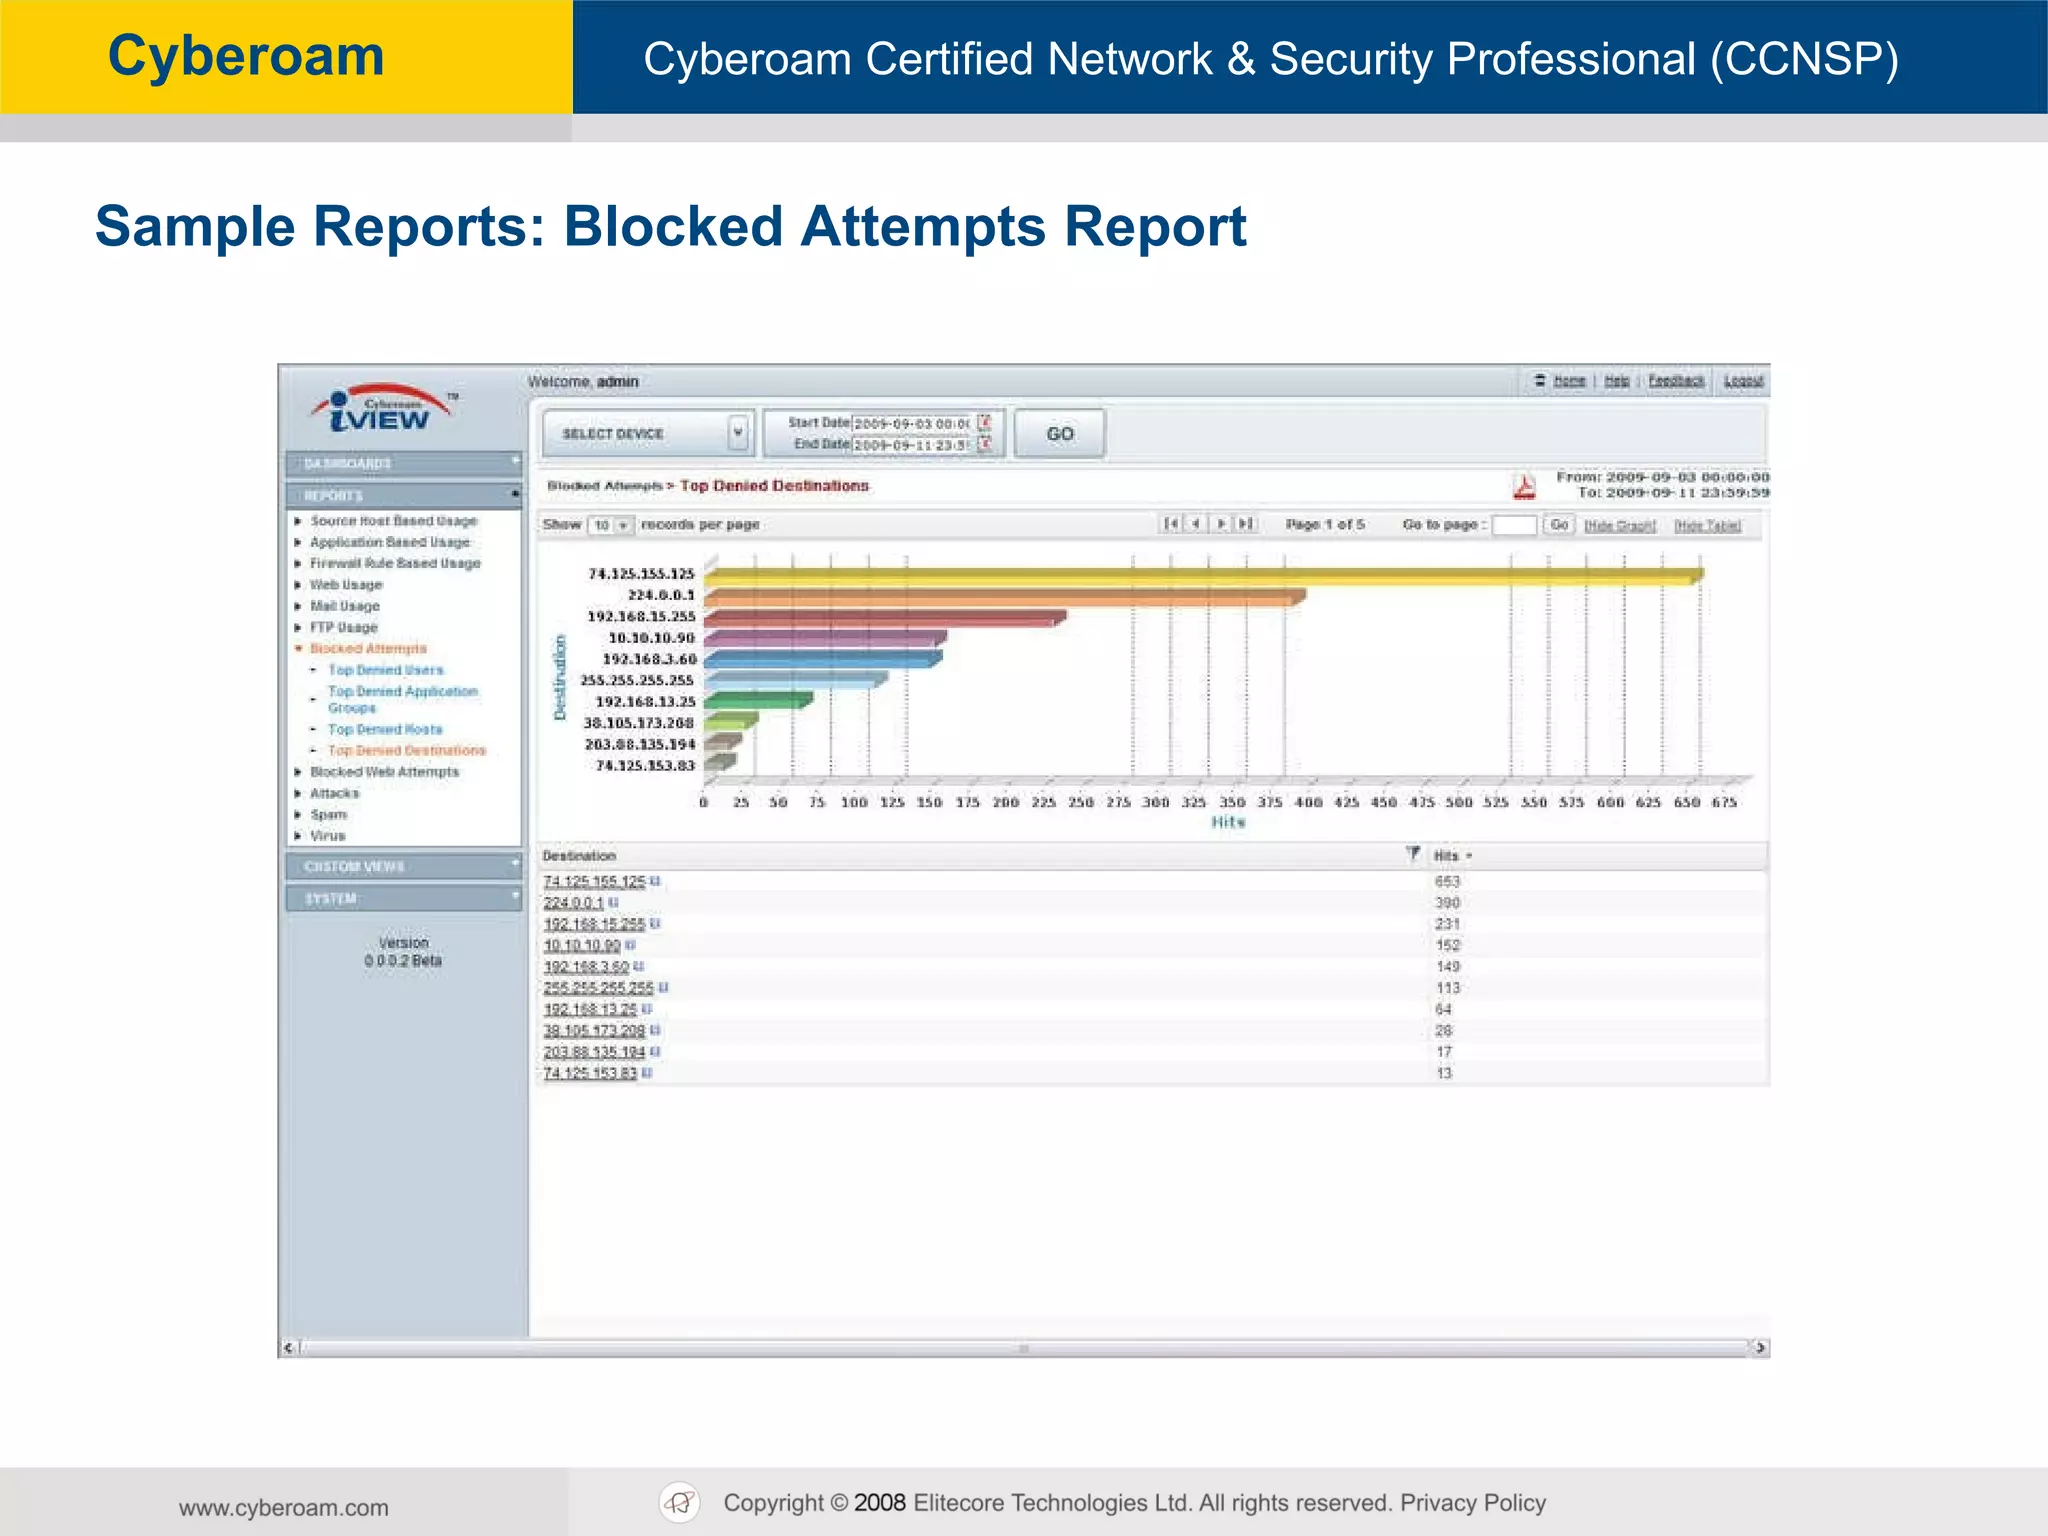Open the Start Date calendar picker

tap(984, 423)
